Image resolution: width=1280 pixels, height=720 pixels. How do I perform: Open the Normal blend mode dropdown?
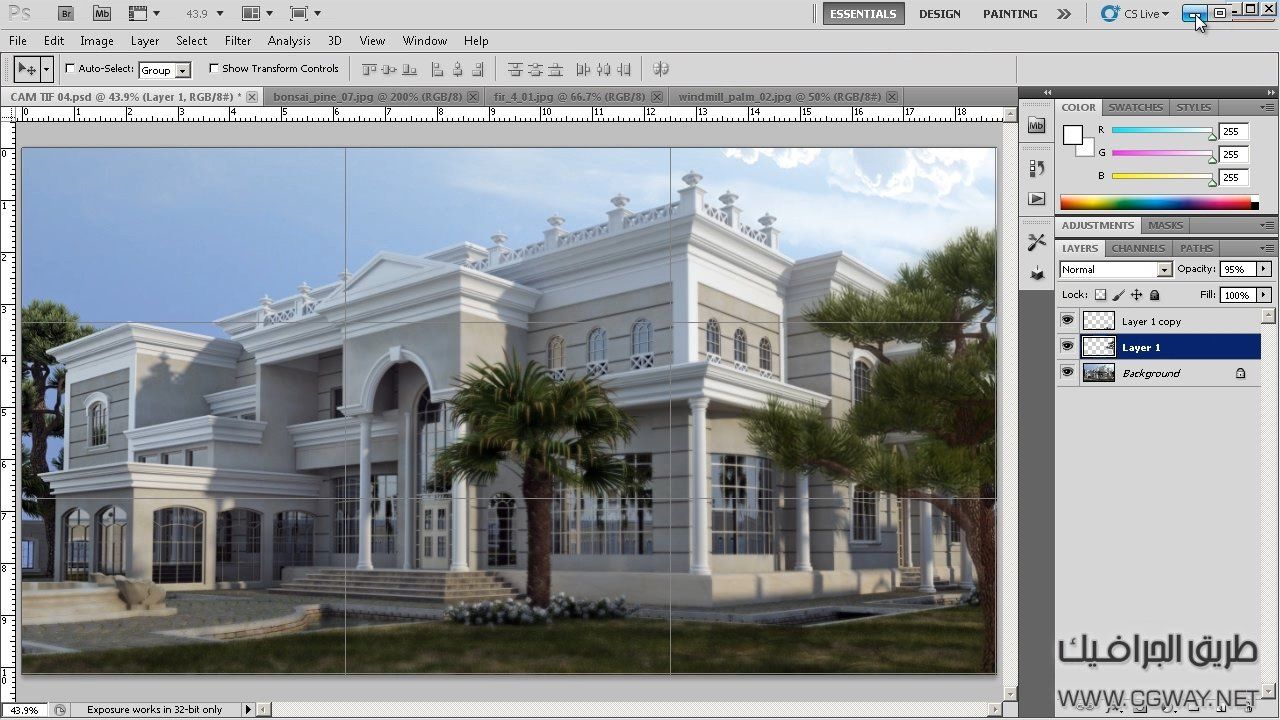tap(1163, 270)
